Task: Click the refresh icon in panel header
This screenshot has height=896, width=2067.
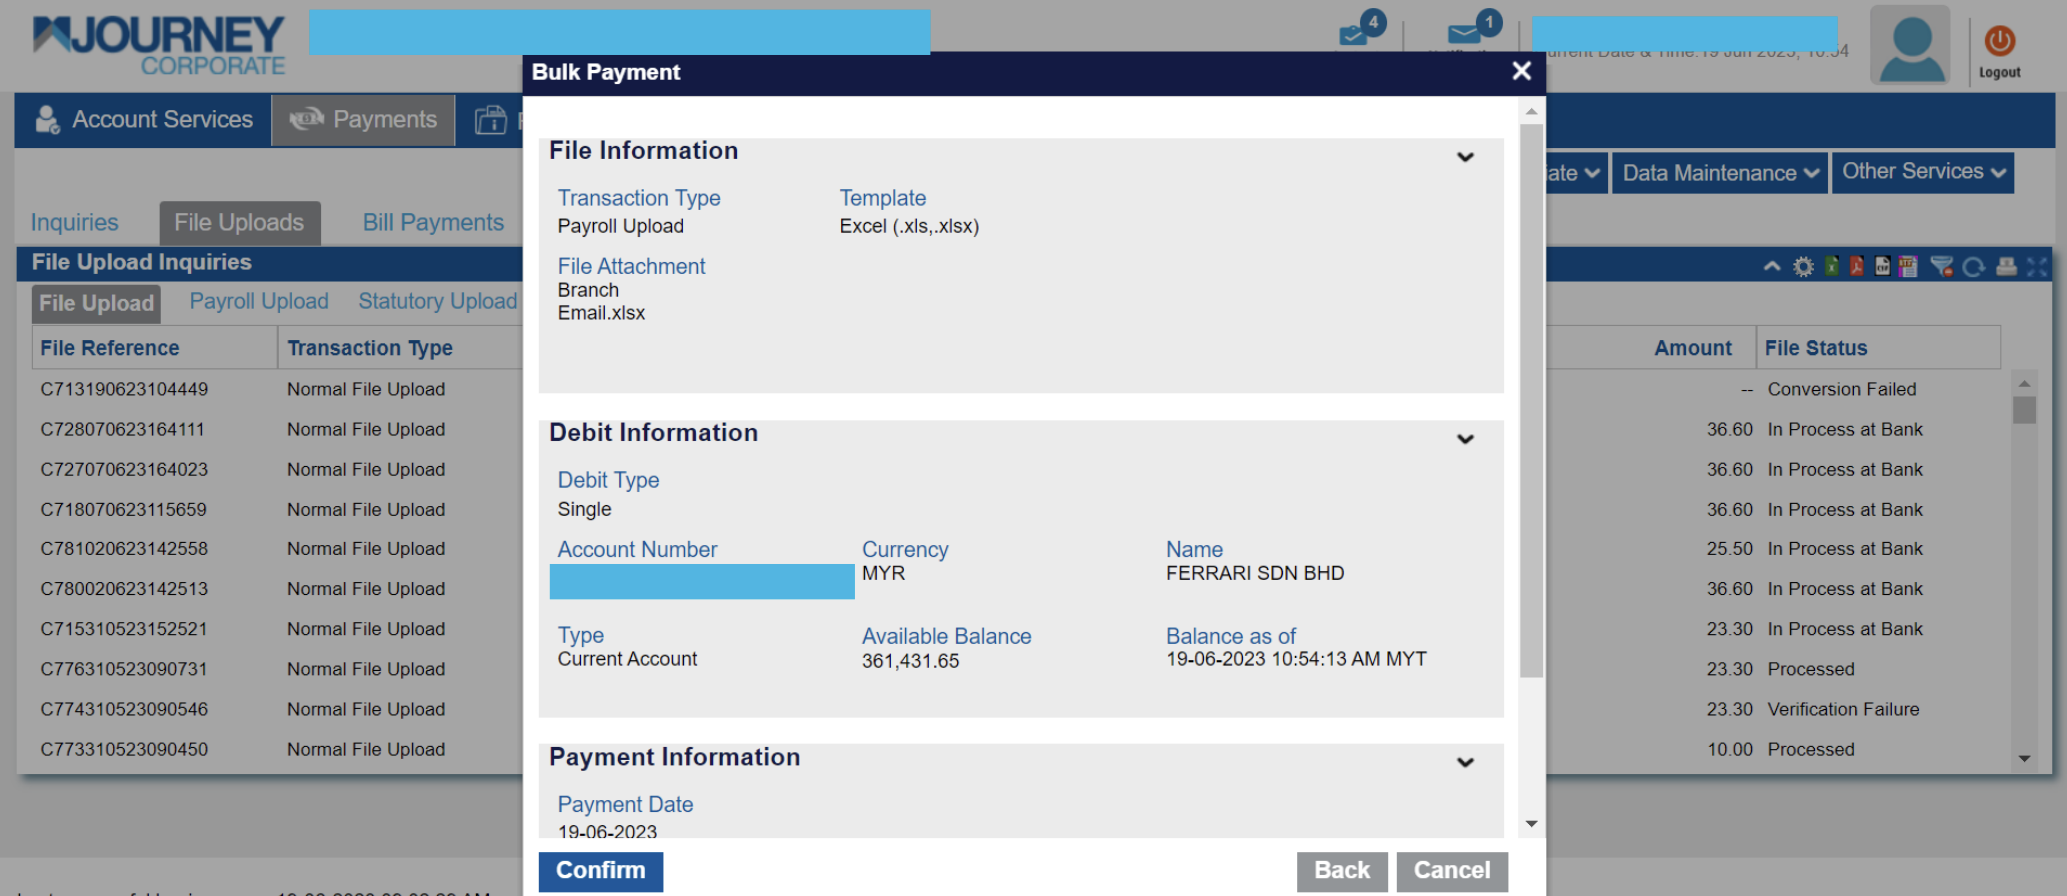Action: (x=1973, y=267)
